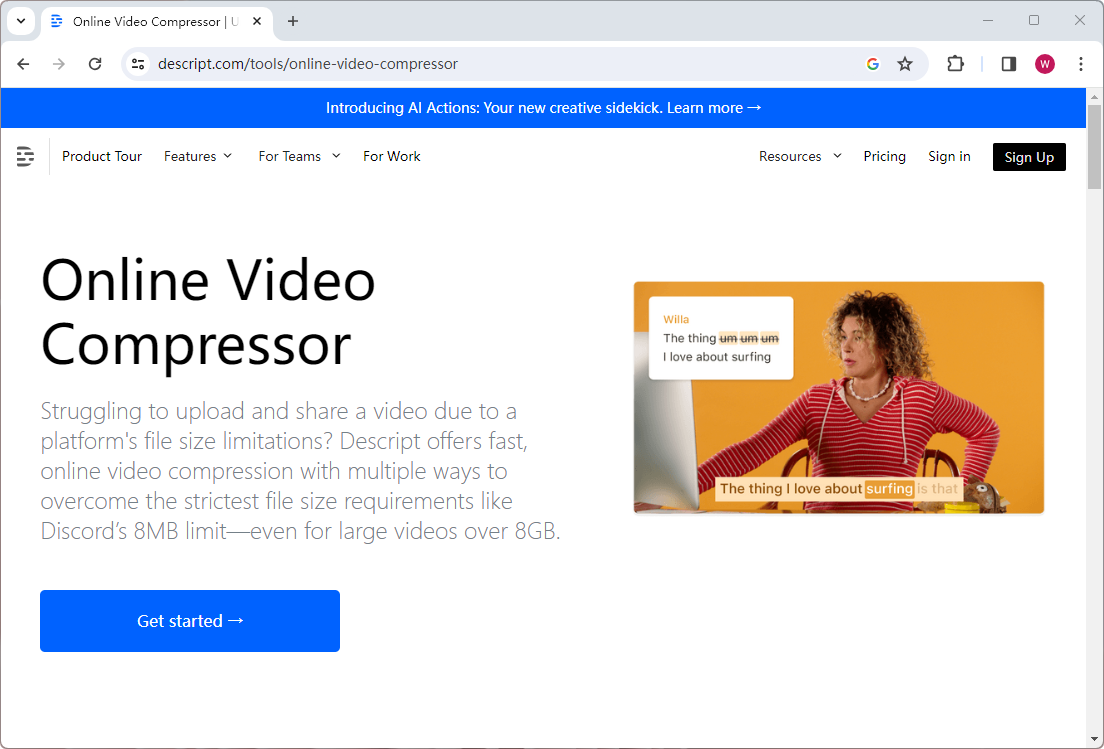Image resolution: width=1104 pixels, height=749 pixels.
Task: Open the Chrome three-dot menu
Action: tap(1081, 64)
